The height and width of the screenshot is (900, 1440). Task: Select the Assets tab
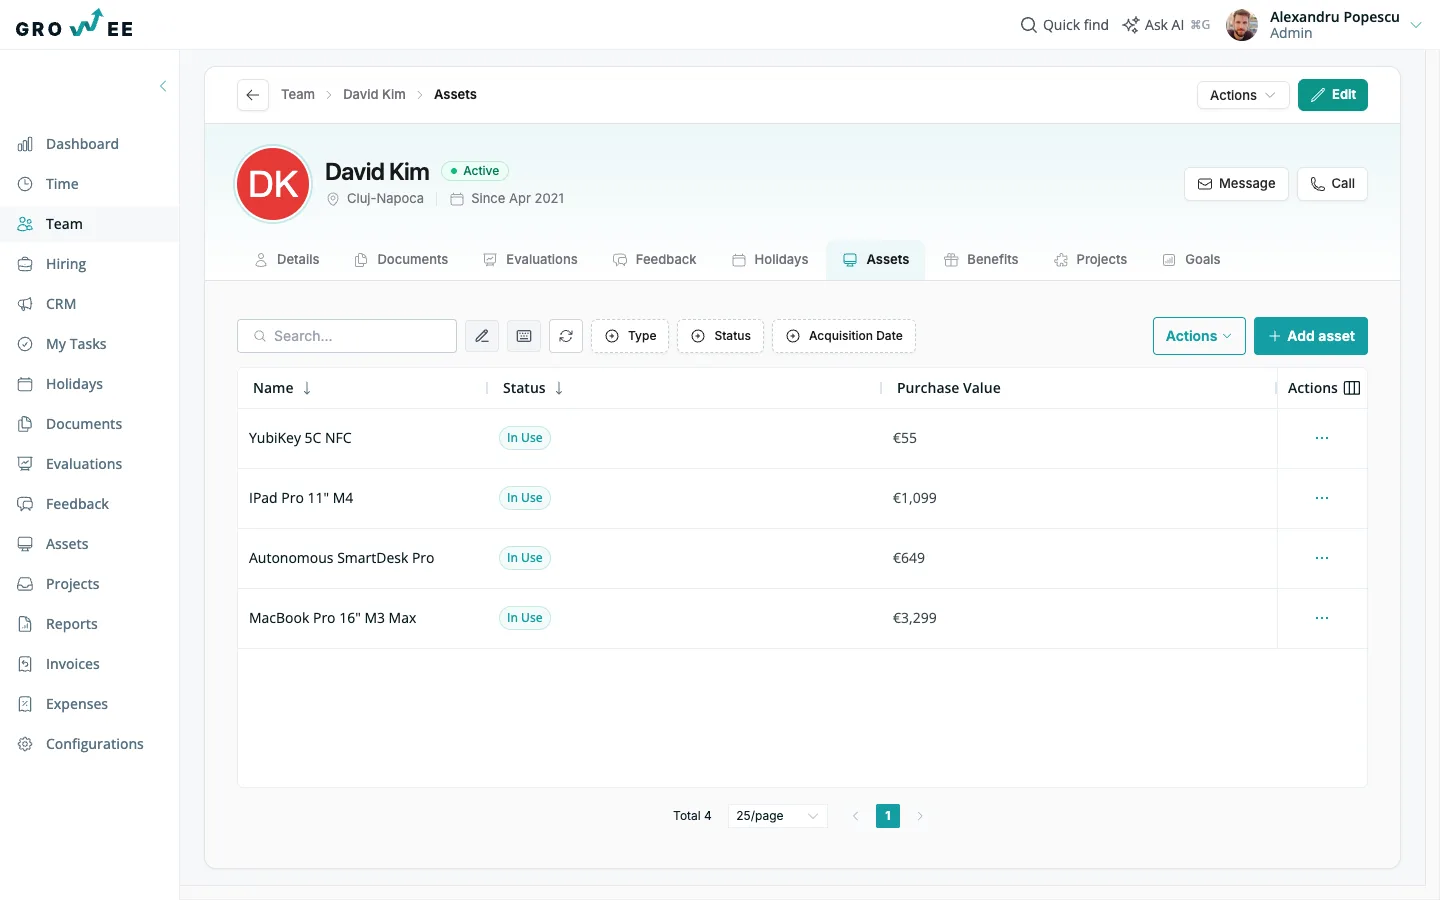876,260
